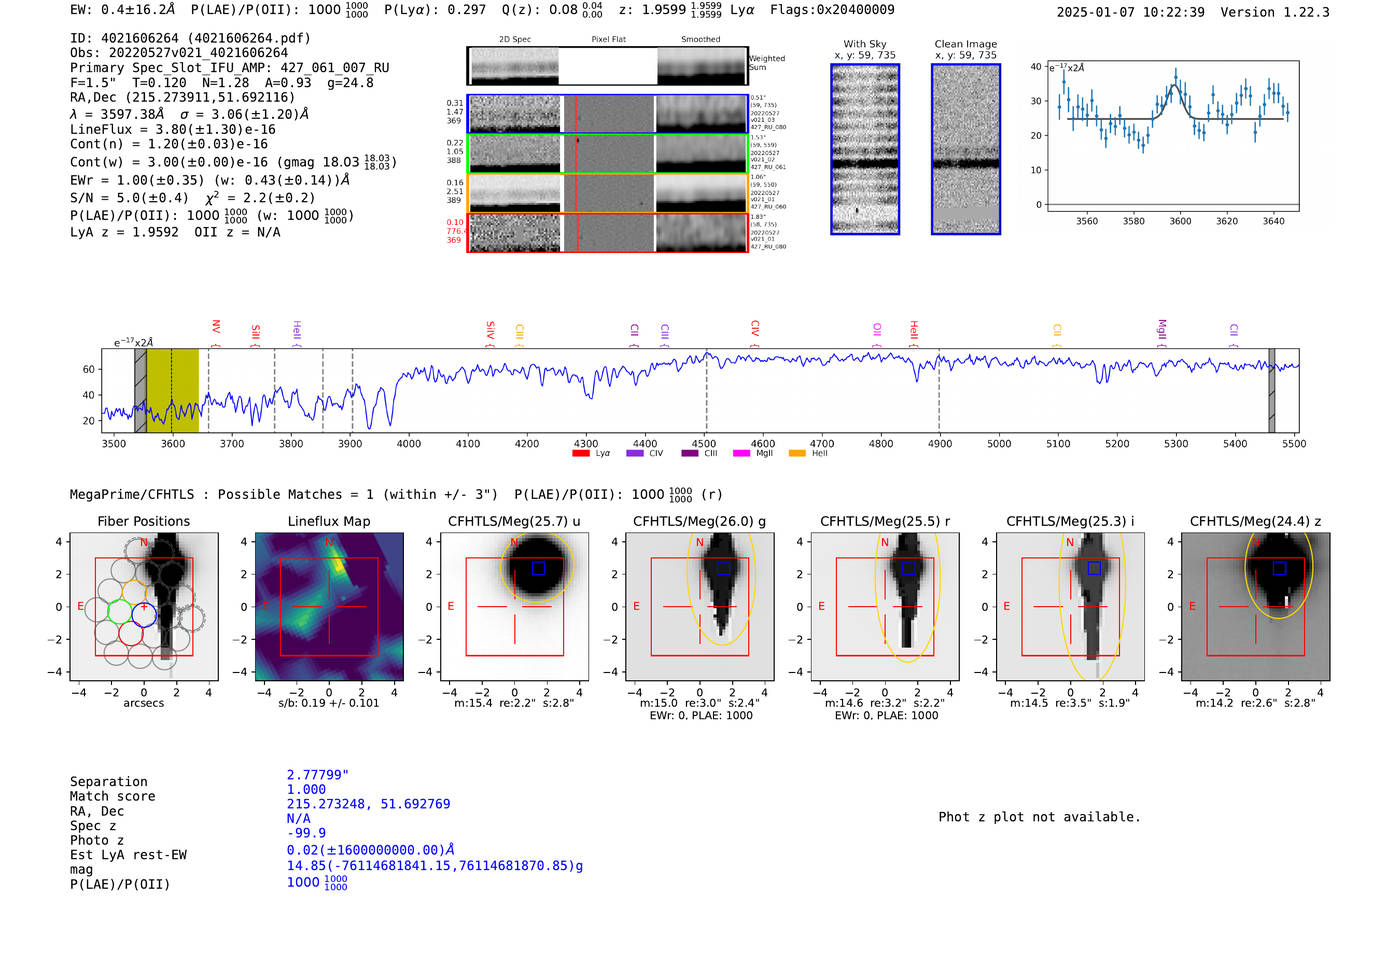Click the yellow highlighted band in the spectrum
1400x953 pixels.
(x=173, y=391)
